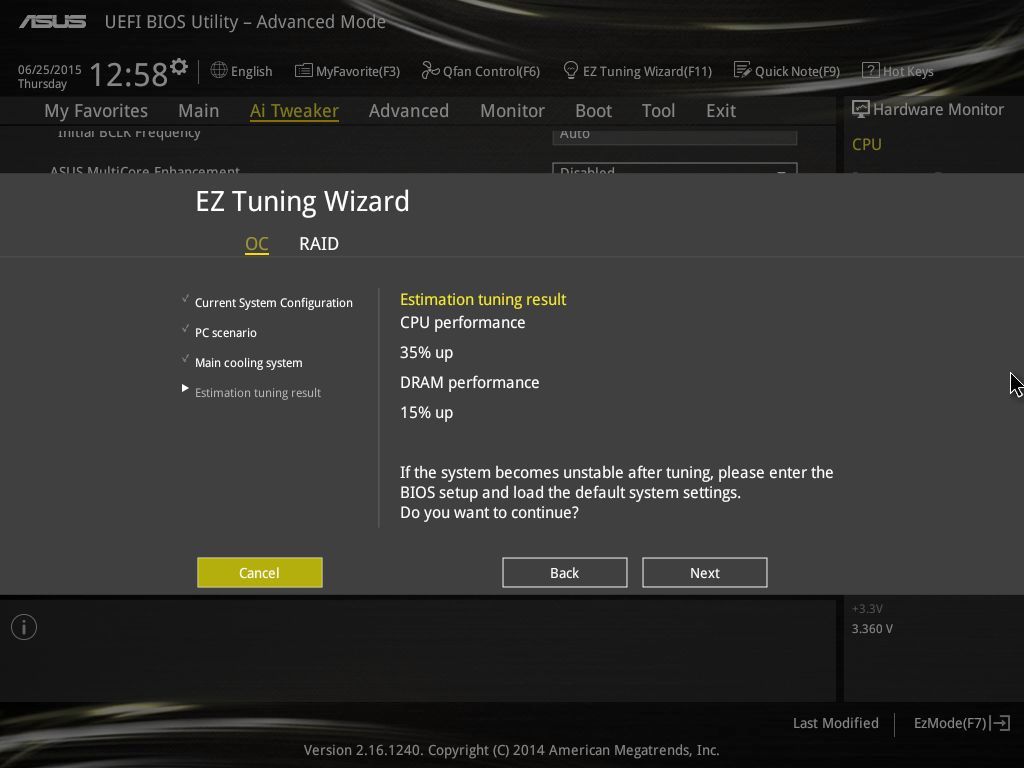Select the Ai Tweaker tab
Screen dimensions: 1024x768
coord(294,111)
